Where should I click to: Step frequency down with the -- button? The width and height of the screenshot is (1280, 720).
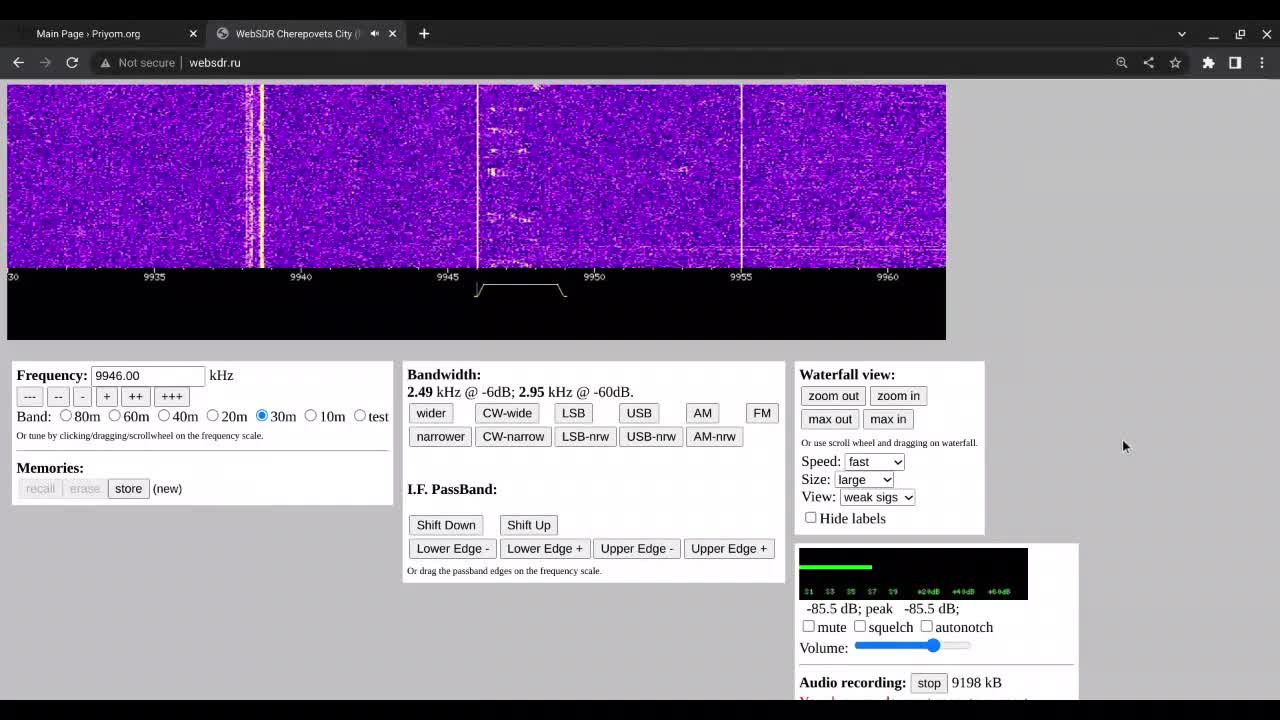[58, 397]
